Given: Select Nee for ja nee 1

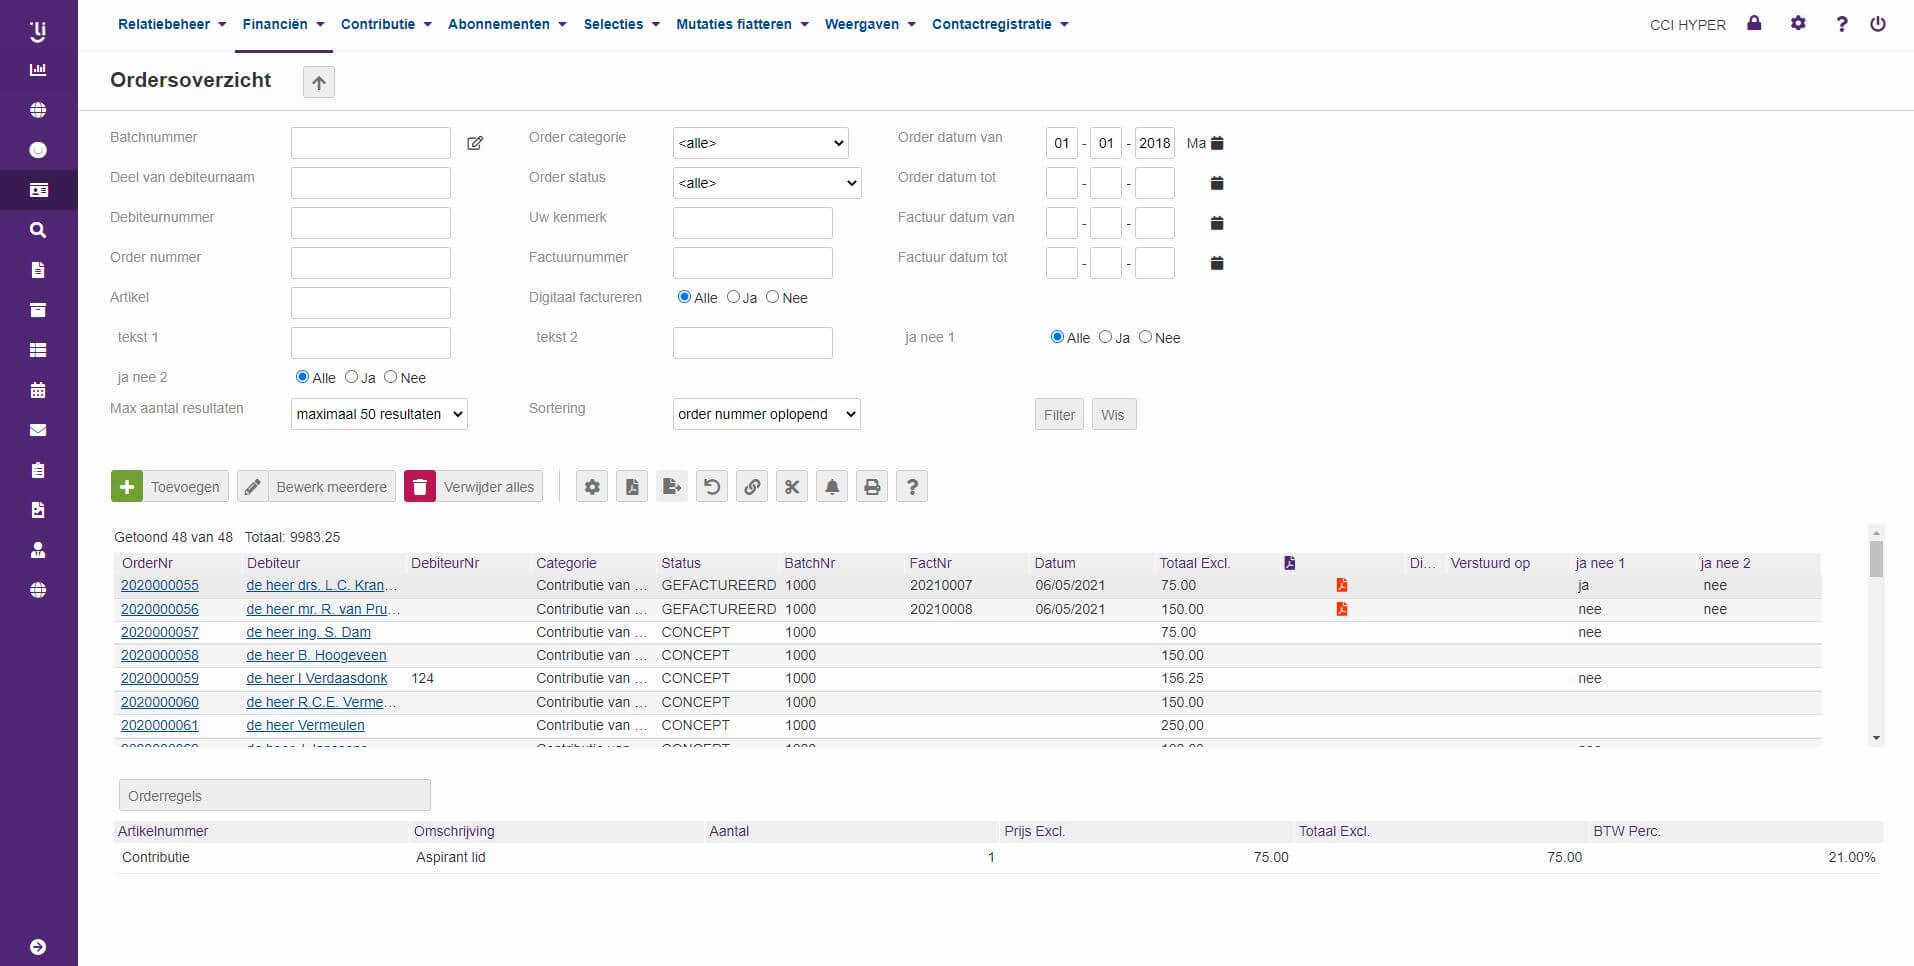Looking at the screenshot, I should tap(1145, 337).
